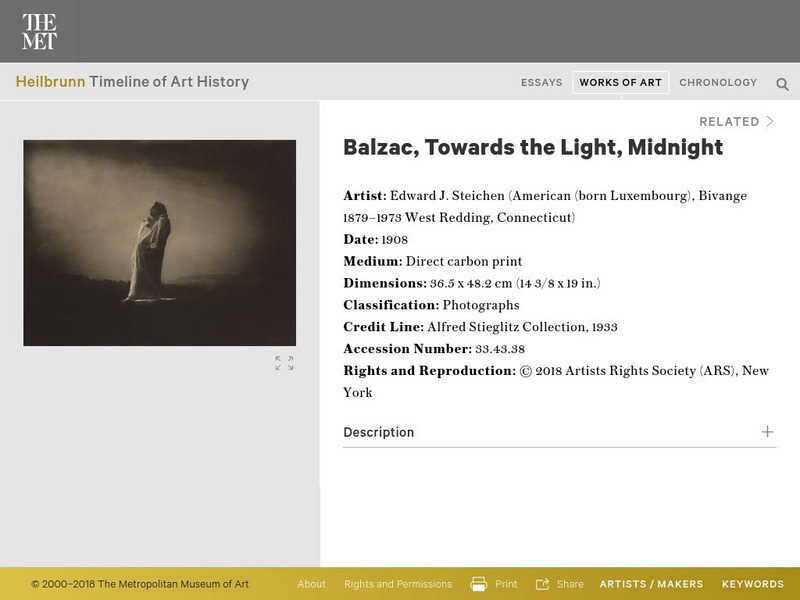
Task: Click the plus icon next to Description
Action: pyautogui.click(x=766, y=432)
